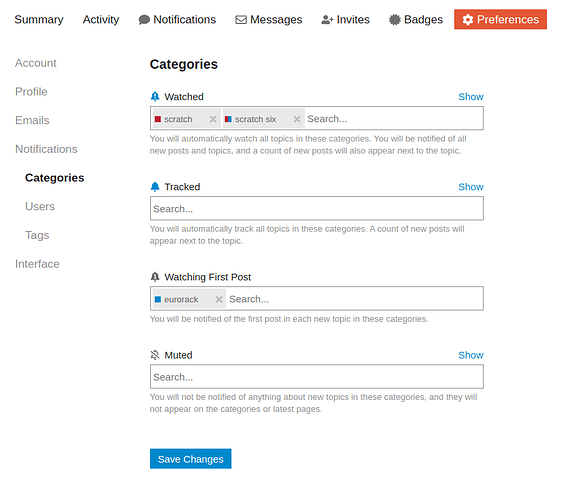Viewport: 565px width, 500px height.
Task: Remove the eurorack category from Watching First Post
Action: [x=219, y=299]
